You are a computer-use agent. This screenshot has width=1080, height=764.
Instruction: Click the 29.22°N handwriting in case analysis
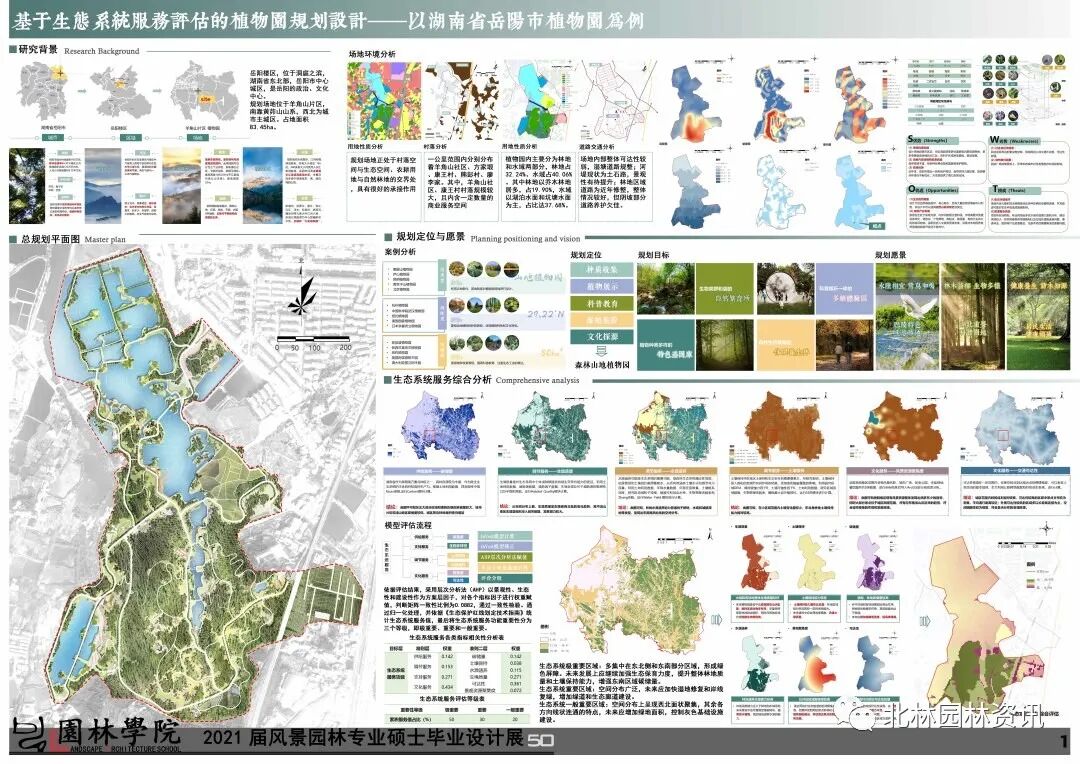pyautogui.click(x=546, y=314)
